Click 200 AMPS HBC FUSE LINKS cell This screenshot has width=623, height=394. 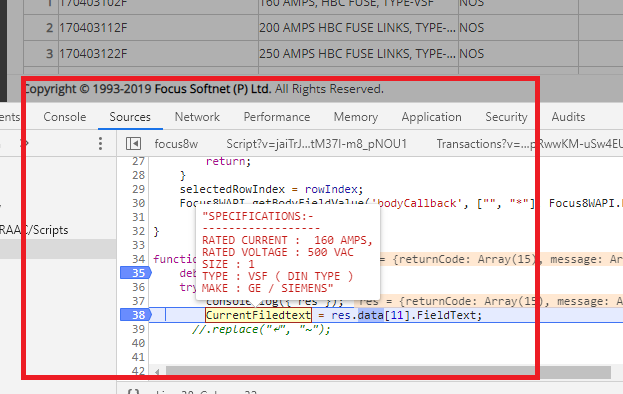[358, 28]
